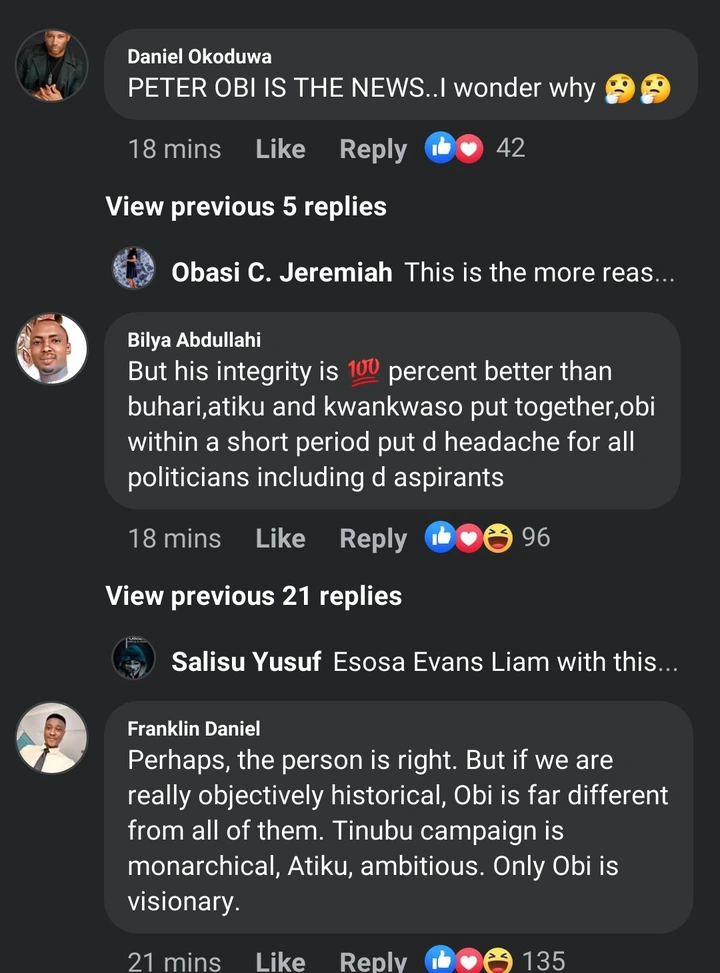Like Bilya Abdullahi's comment

click(x=280, y=538)
